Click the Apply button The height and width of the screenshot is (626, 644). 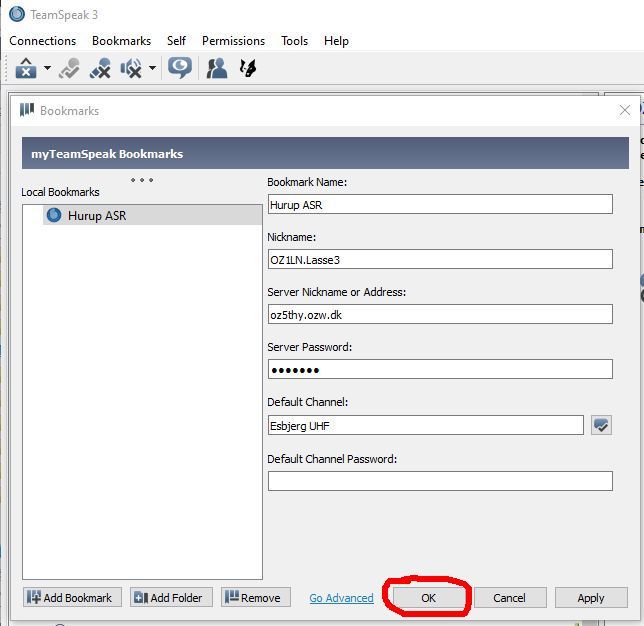(x=591, y=598)
